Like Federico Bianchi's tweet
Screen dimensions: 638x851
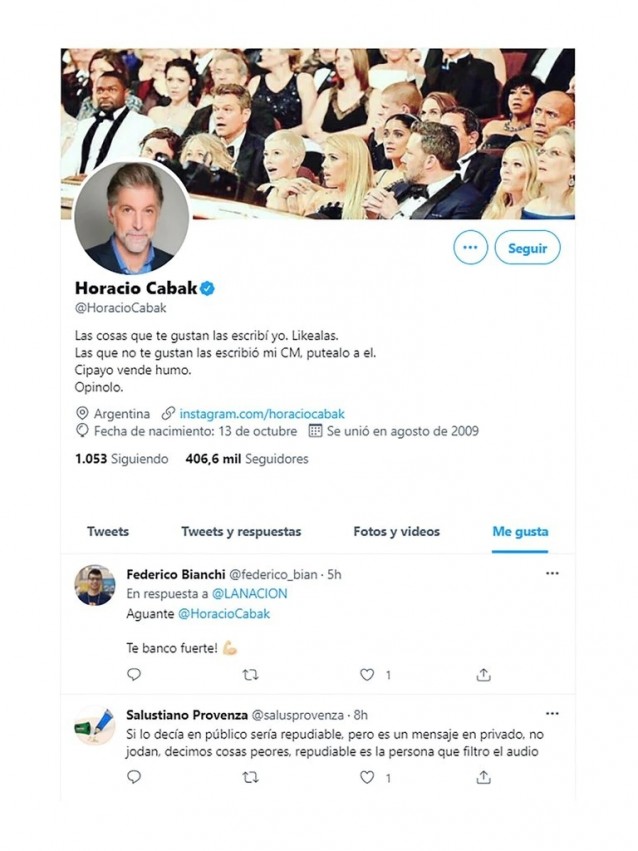tap(367, 675)
